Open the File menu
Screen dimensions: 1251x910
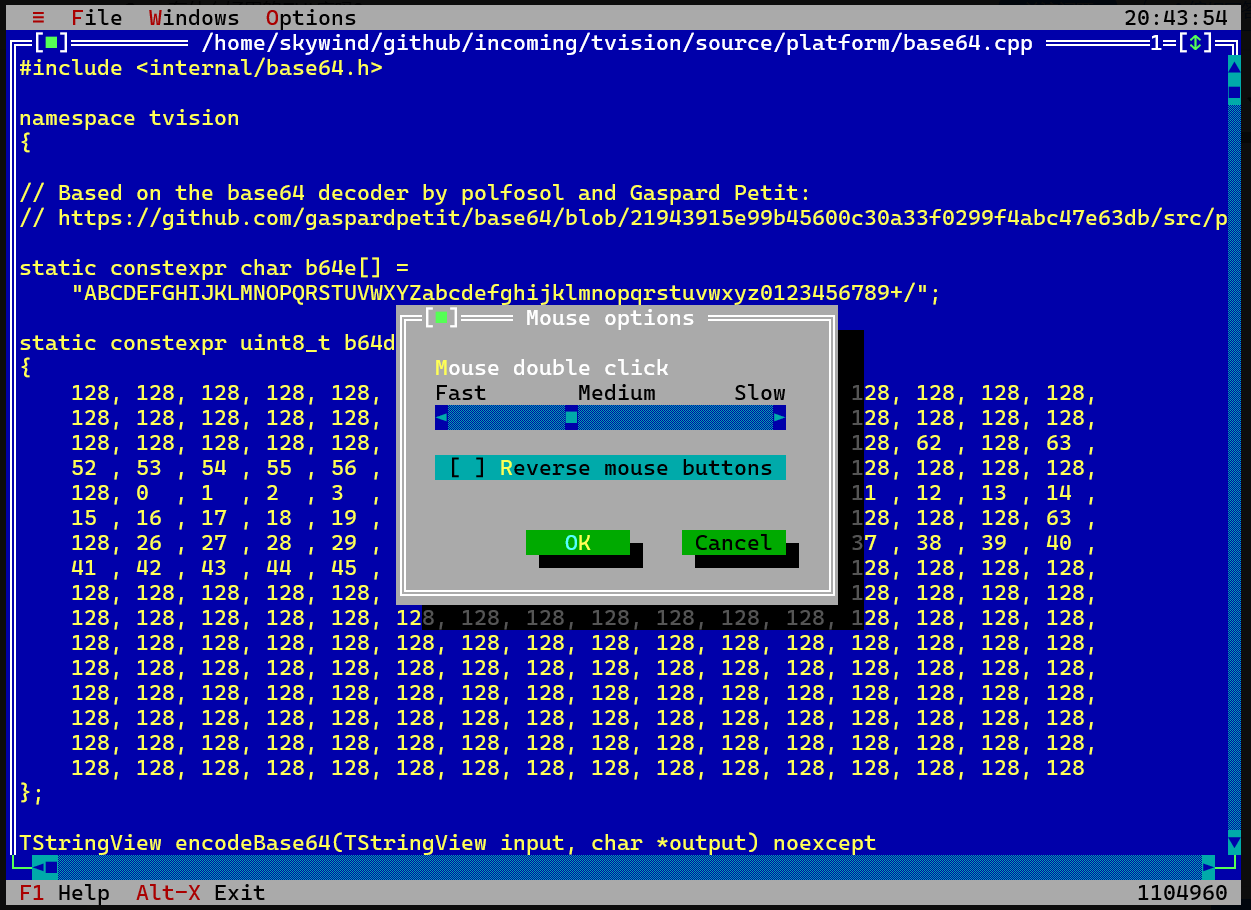point(97,18)
